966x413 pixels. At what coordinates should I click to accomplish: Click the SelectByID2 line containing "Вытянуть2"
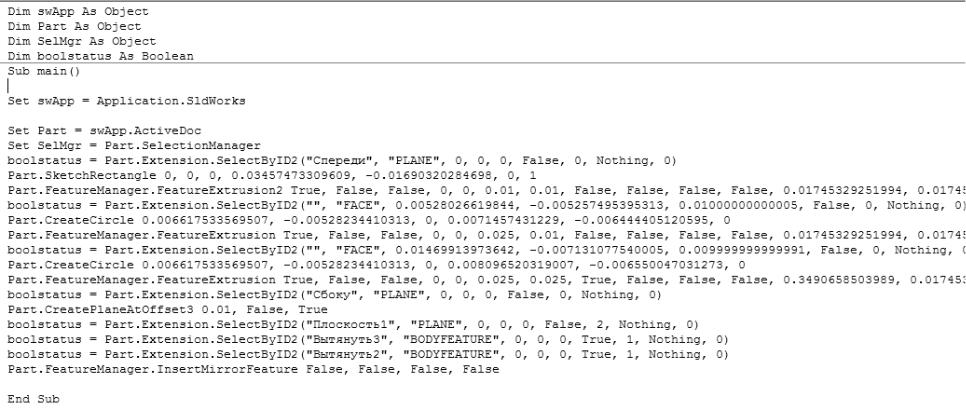368,354
